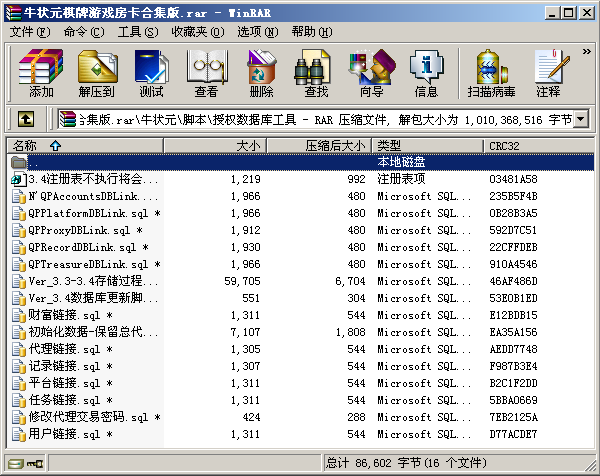Run the Test (测试) archive tool
The height and width of the screenshot is (476, 600).
pos(151,73)
